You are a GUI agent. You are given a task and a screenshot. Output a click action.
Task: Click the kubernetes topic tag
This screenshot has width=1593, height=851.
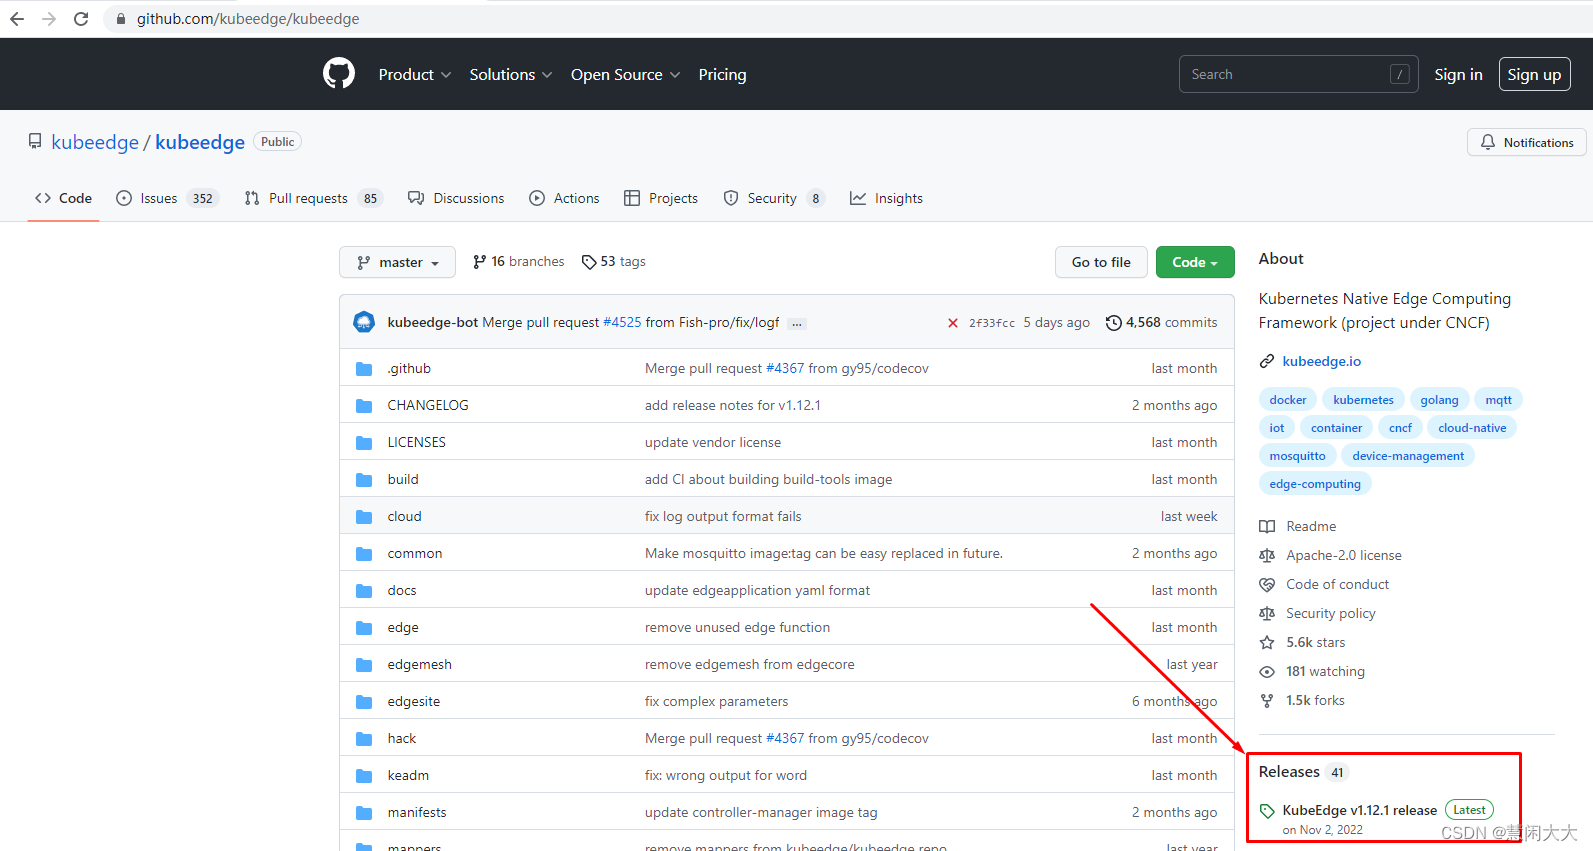point(1363,400)
